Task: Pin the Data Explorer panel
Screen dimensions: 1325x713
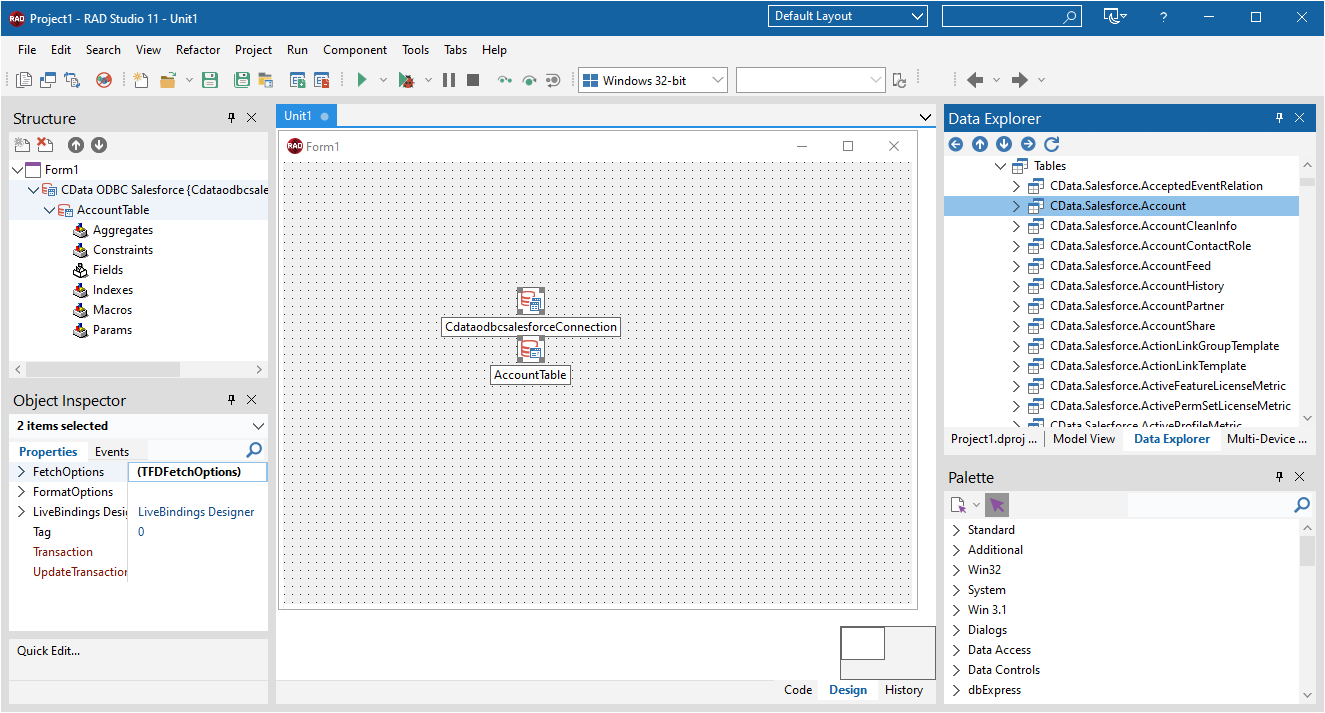Action: [x=1279, y=118]
